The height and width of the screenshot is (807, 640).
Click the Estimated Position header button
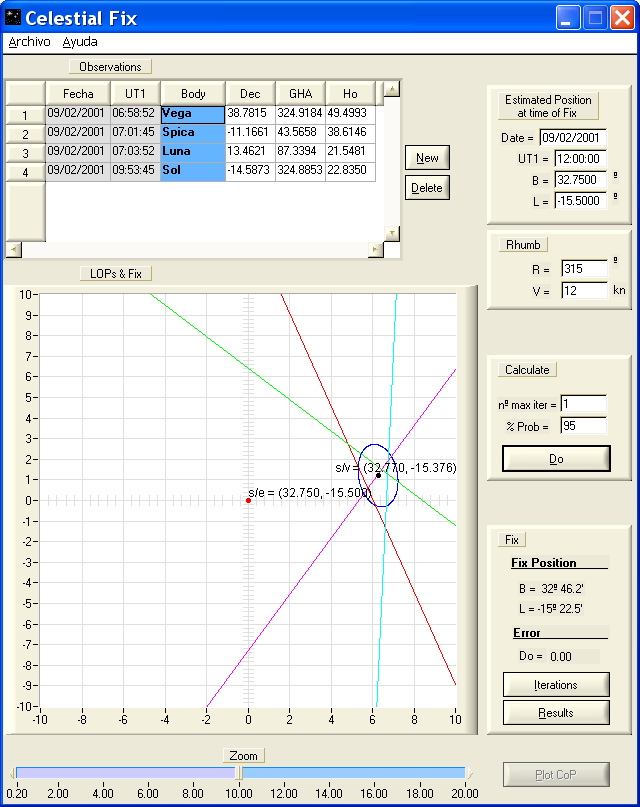coord(548,106)
